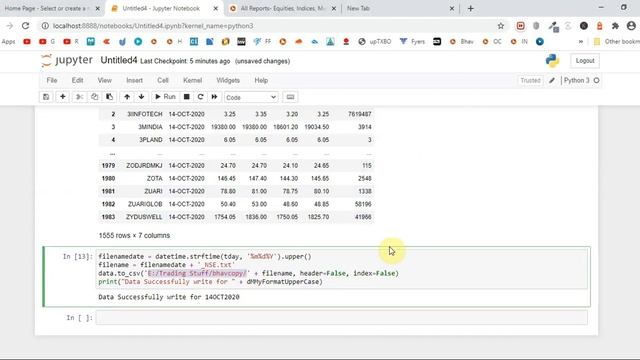Save the notebook with the floppy icon

[x=46, y=97]
